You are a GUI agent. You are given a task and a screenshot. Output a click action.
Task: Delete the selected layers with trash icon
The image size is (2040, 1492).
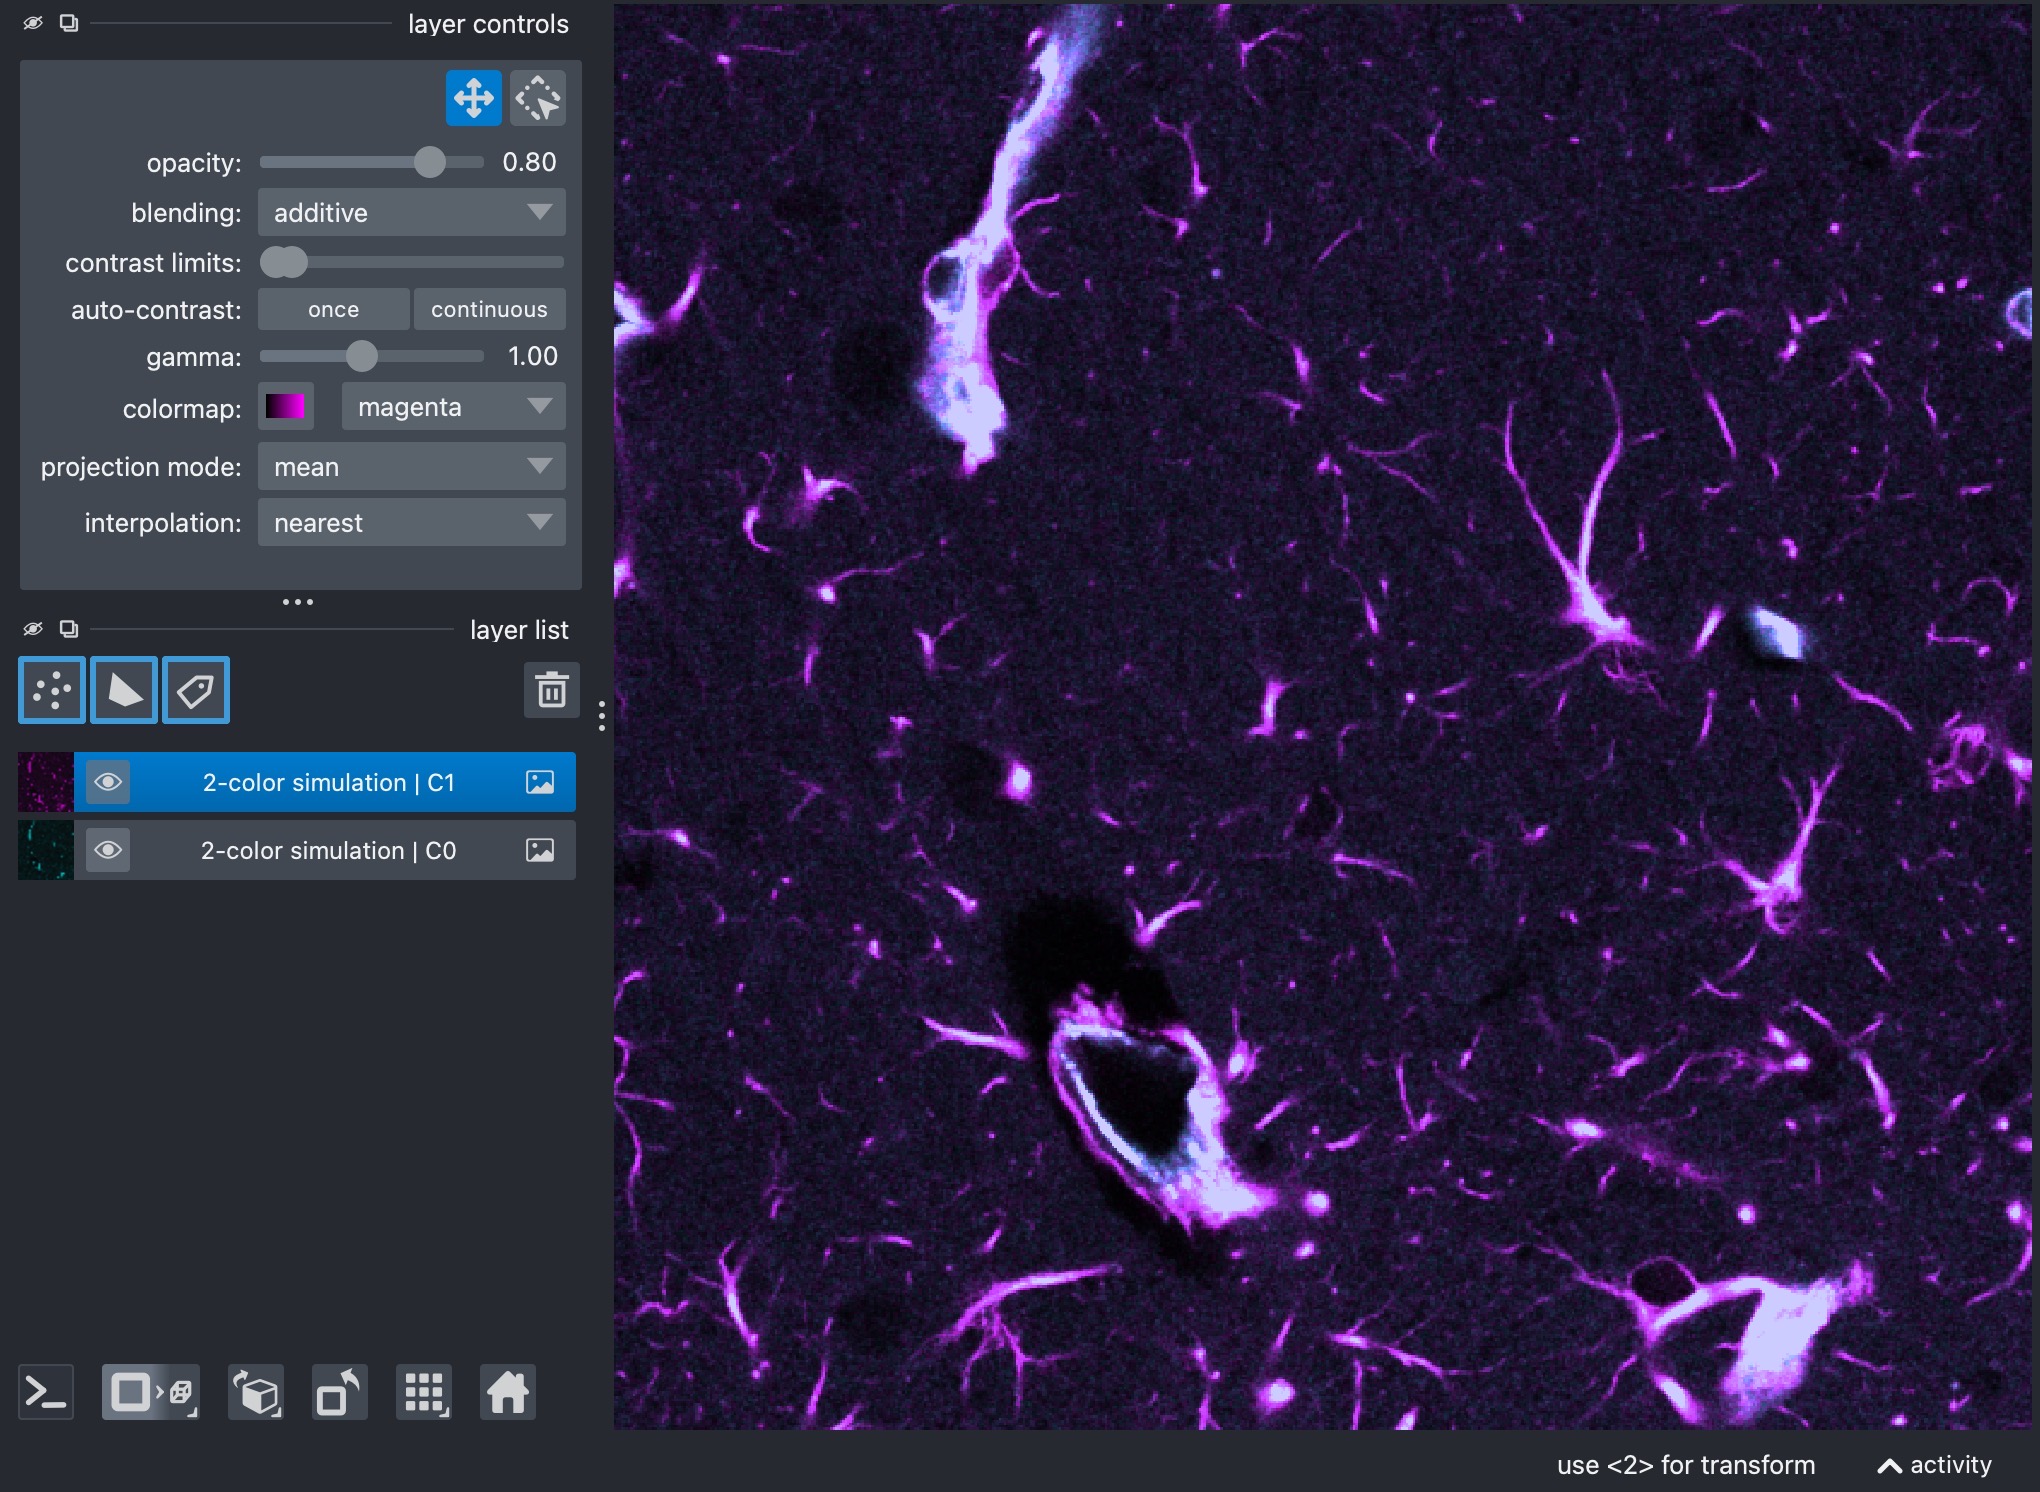552,690
